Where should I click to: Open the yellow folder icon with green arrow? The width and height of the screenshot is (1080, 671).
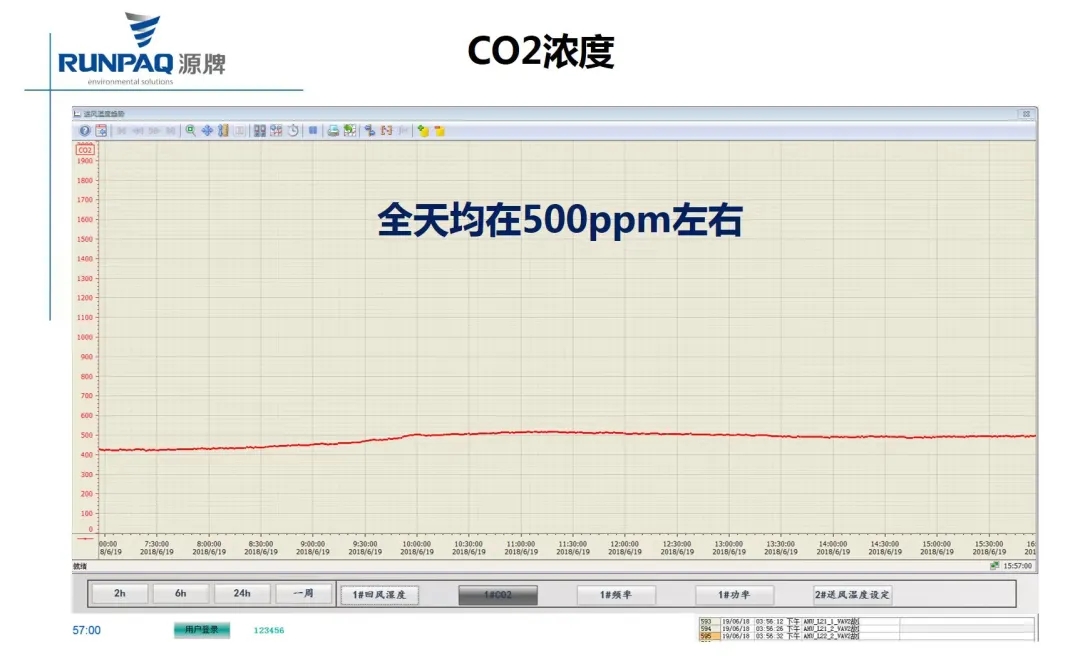[x=423, y=130]
